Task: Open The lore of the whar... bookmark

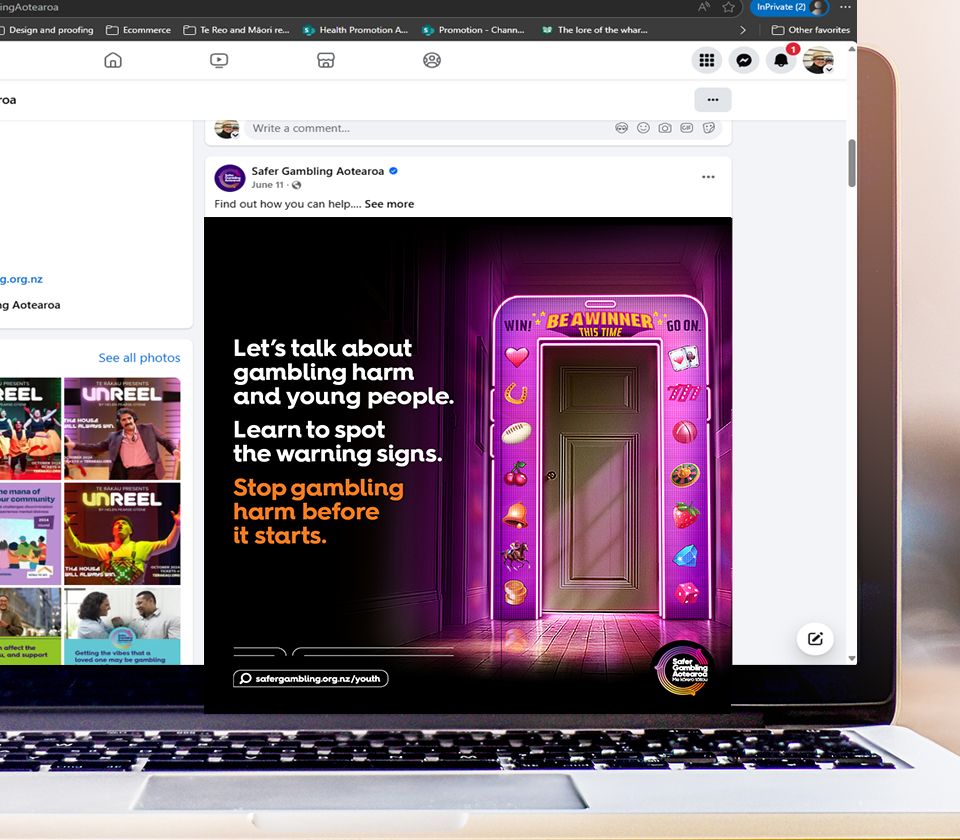Action: point(594,30)
